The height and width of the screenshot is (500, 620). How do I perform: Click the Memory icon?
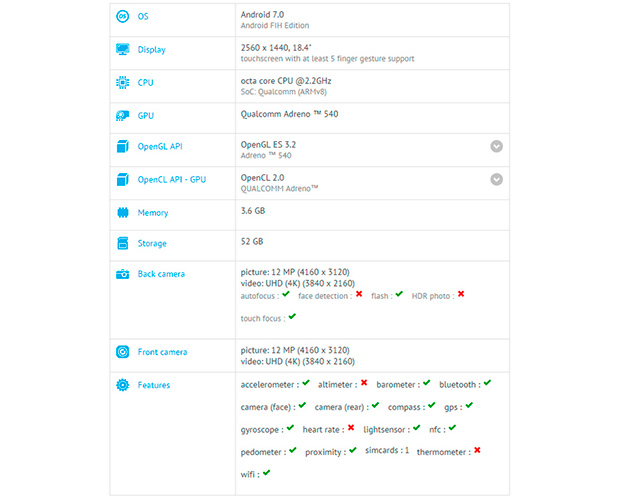122,213
